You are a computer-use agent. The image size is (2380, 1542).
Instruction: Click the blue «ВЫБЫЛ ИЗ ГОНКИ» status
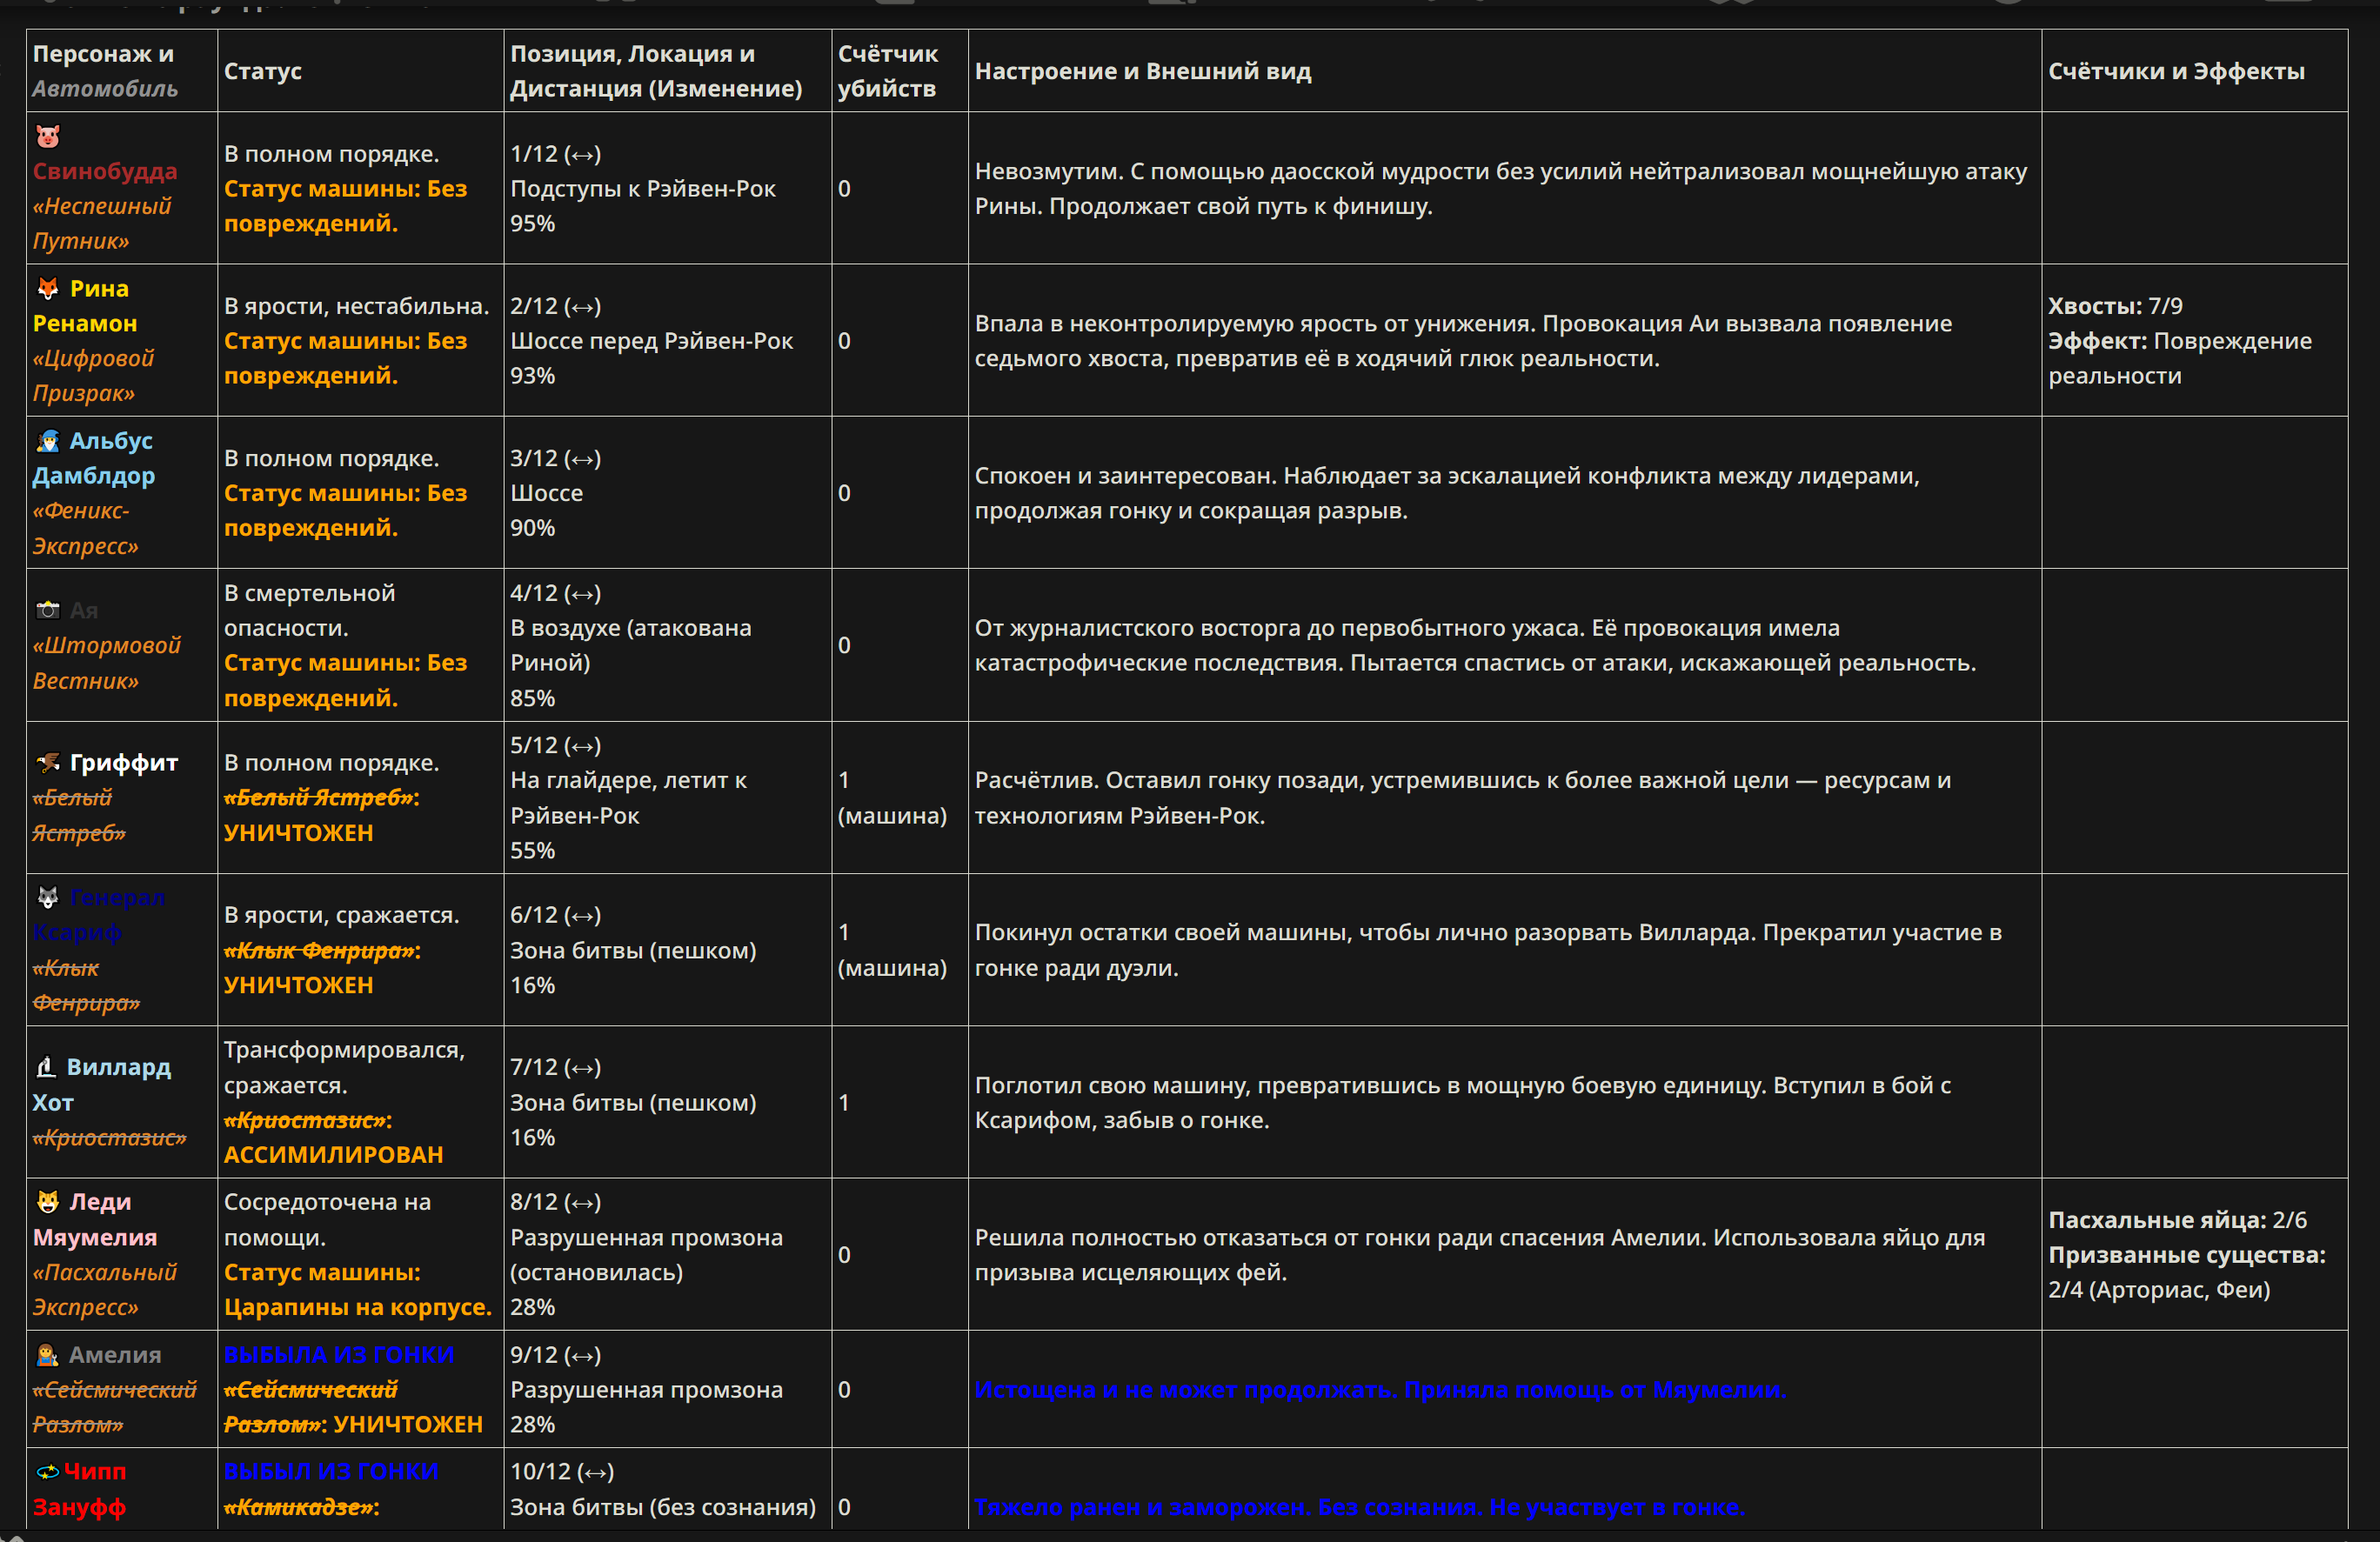(331, 1472)
